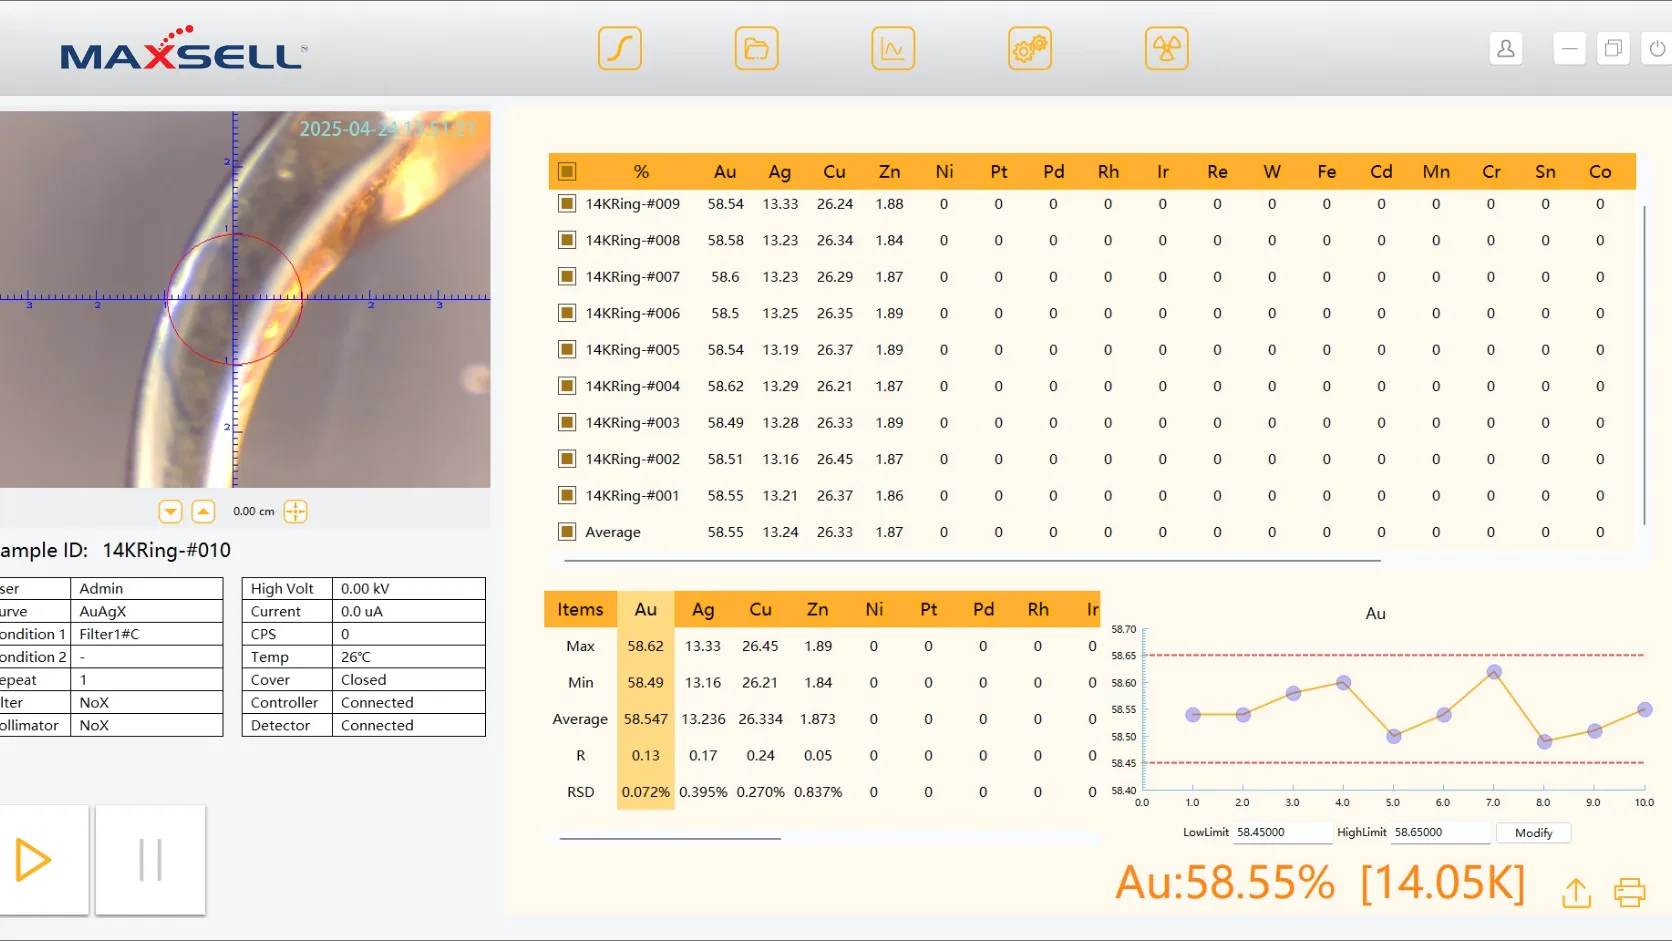Open the calibration curve tool
The height and width of the screenshot is (941, 1672).
pyautogui.click(x=619, y=47)
